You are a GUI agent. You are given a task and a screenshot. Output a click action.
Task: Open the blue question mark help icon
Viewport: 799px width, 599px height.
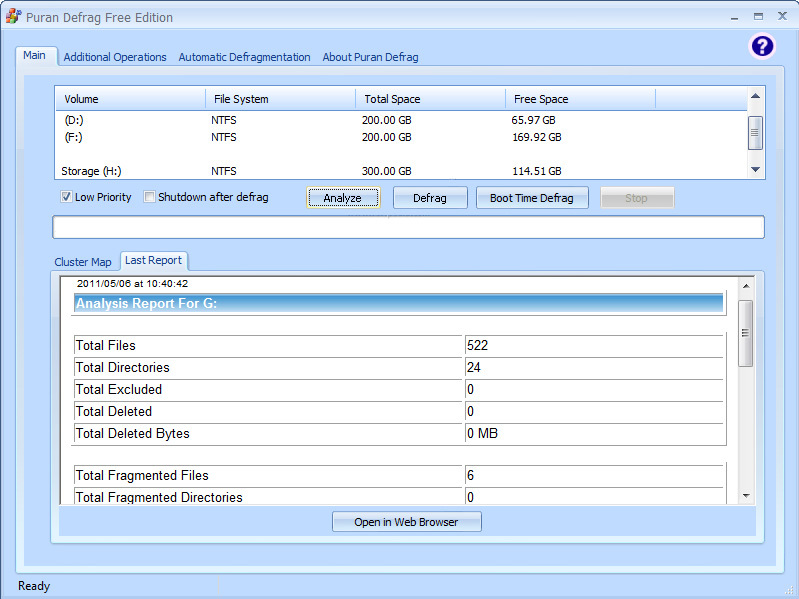762,46
